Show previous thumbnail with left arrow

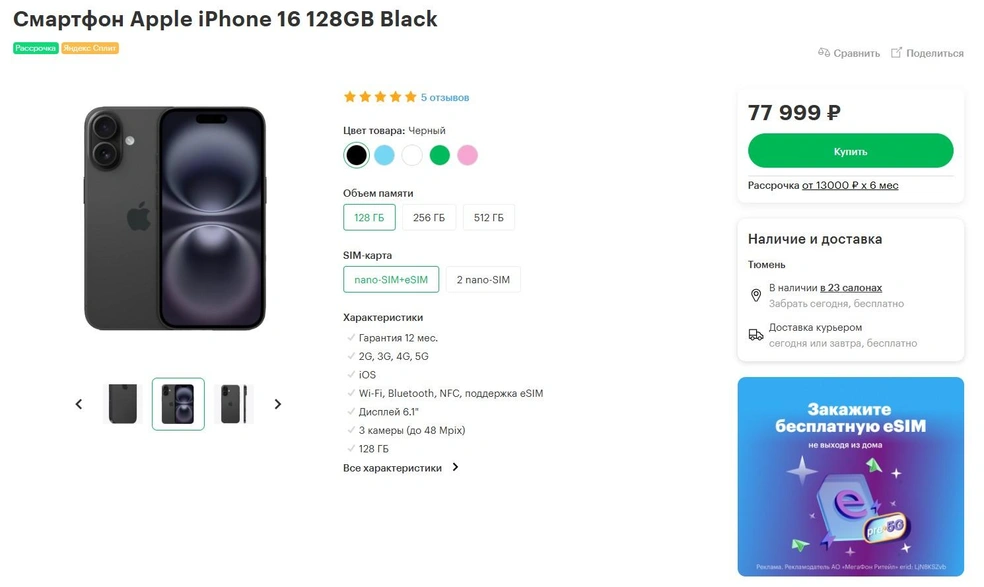(79, 404)
